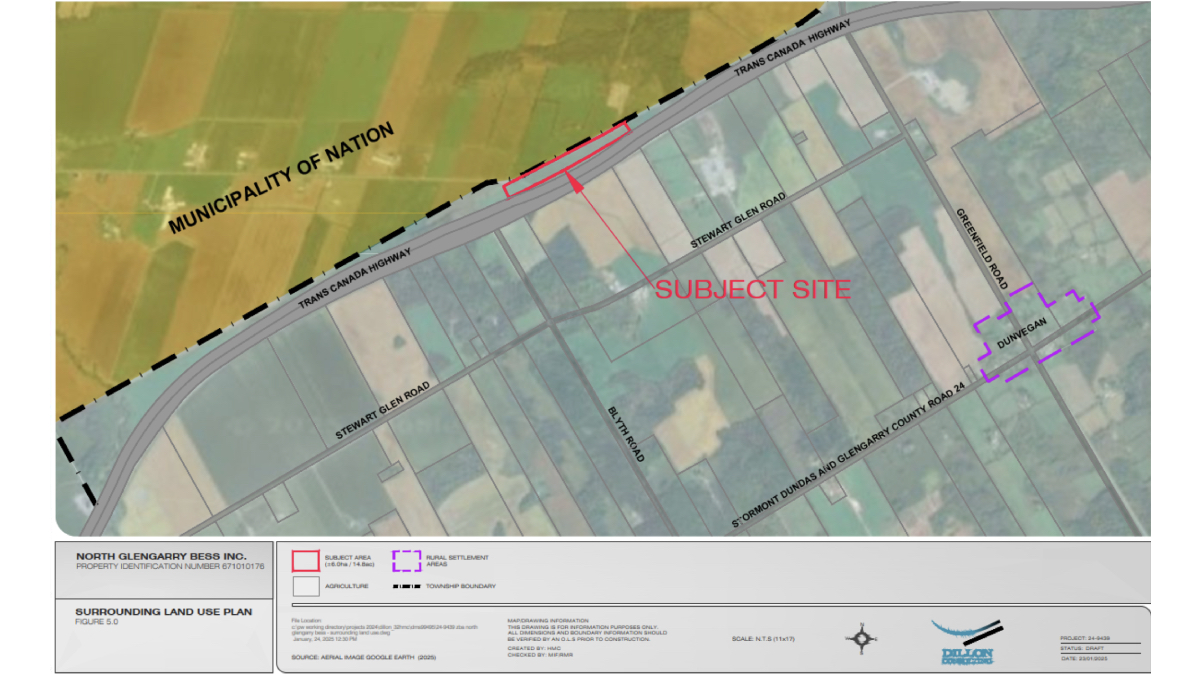The width and height of the screenshot is (1200, 675).
Task: Click the Greenfield Road label
Action: click(979, 250)
